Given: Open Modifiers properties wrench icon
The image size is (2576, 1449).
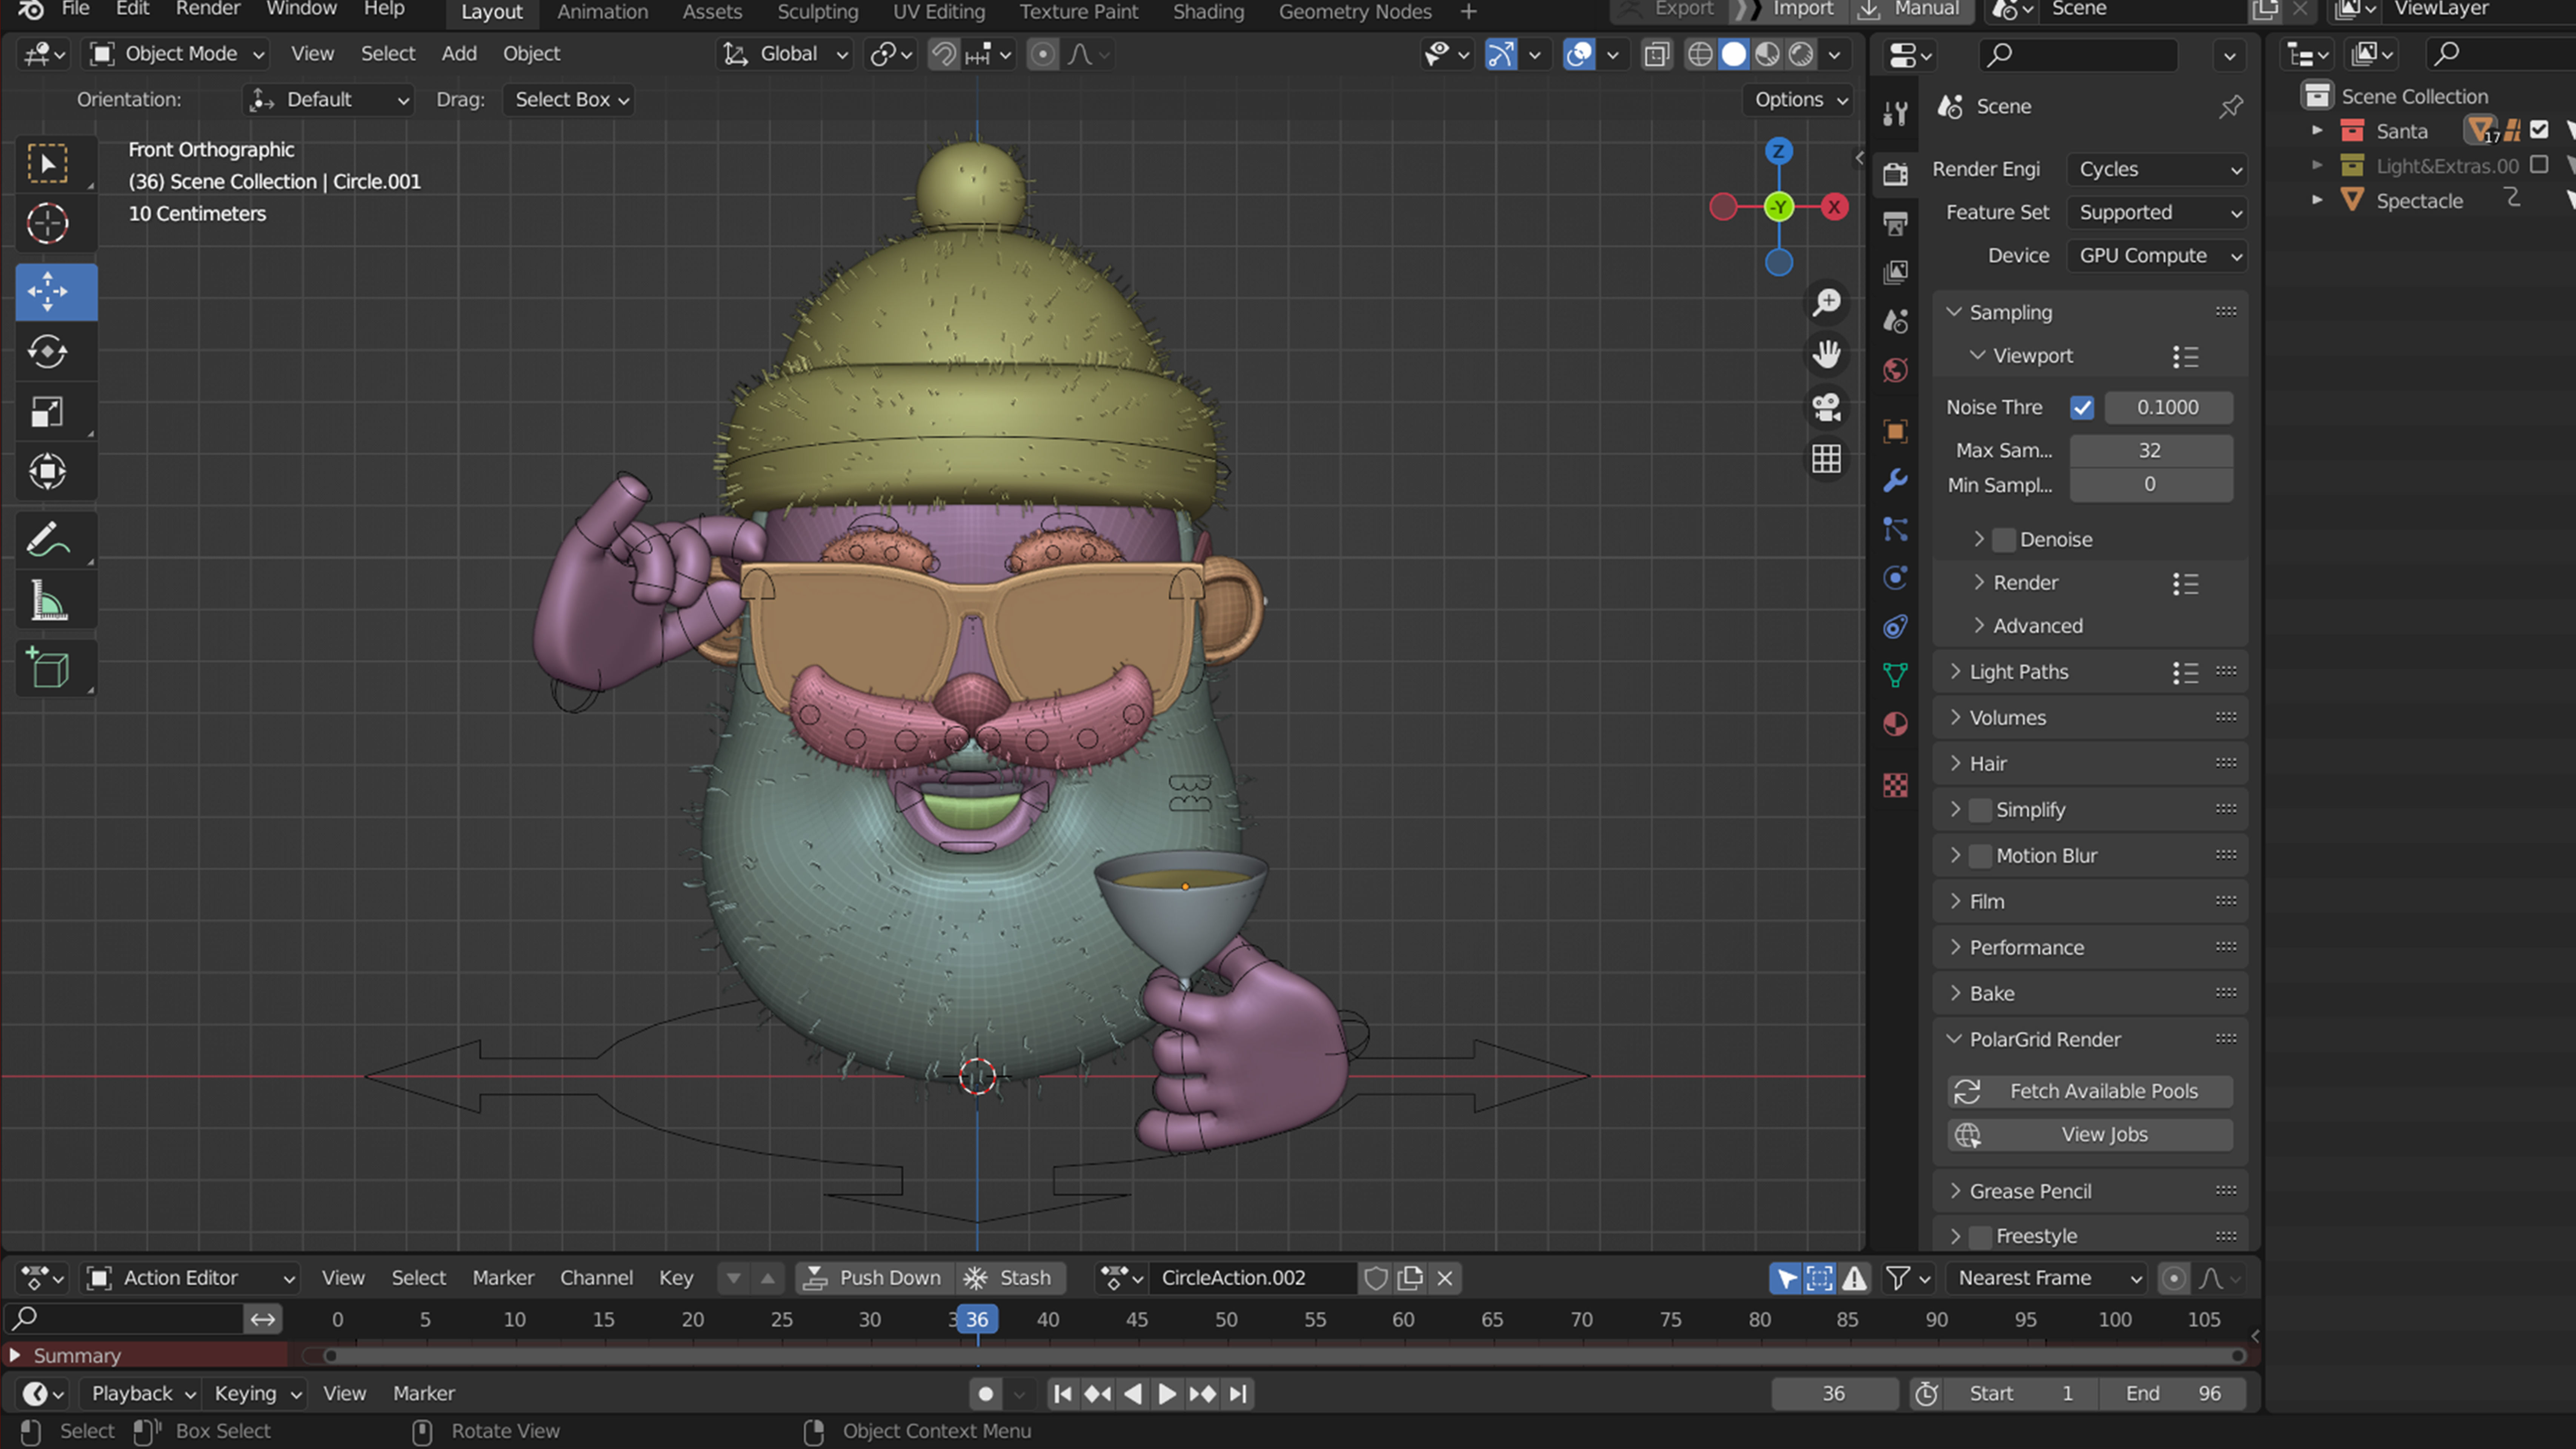Looking at the screenshot, I should point(1895,480).
